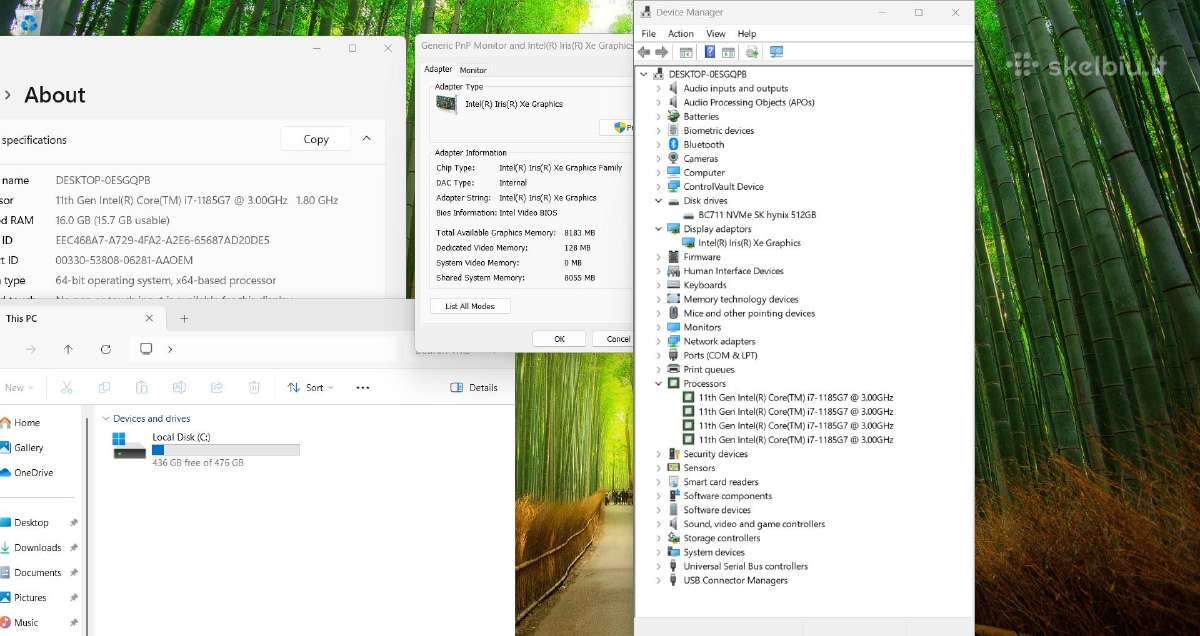1200x636 pixels.
Task: Expand the Audio inputs and outputs node
Action: (x=658, y=88)
